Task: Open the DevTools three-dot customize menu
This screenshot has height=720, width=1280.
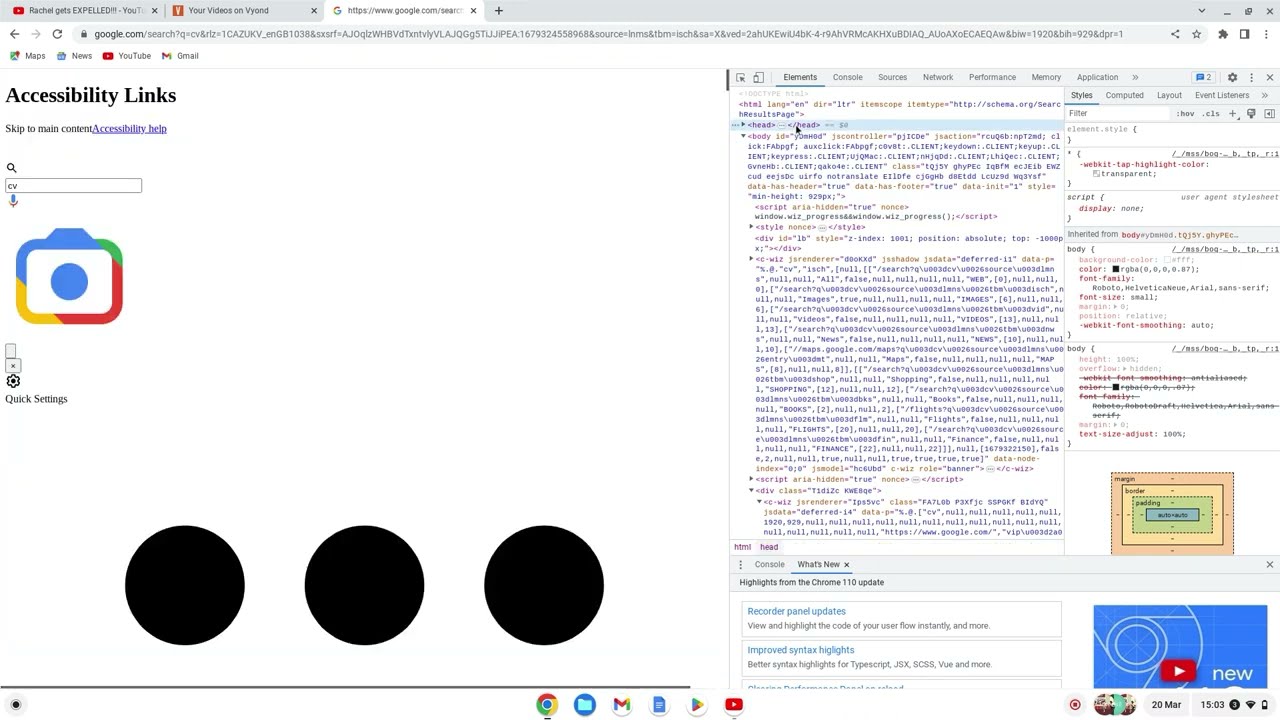Action: [1251, 77]
